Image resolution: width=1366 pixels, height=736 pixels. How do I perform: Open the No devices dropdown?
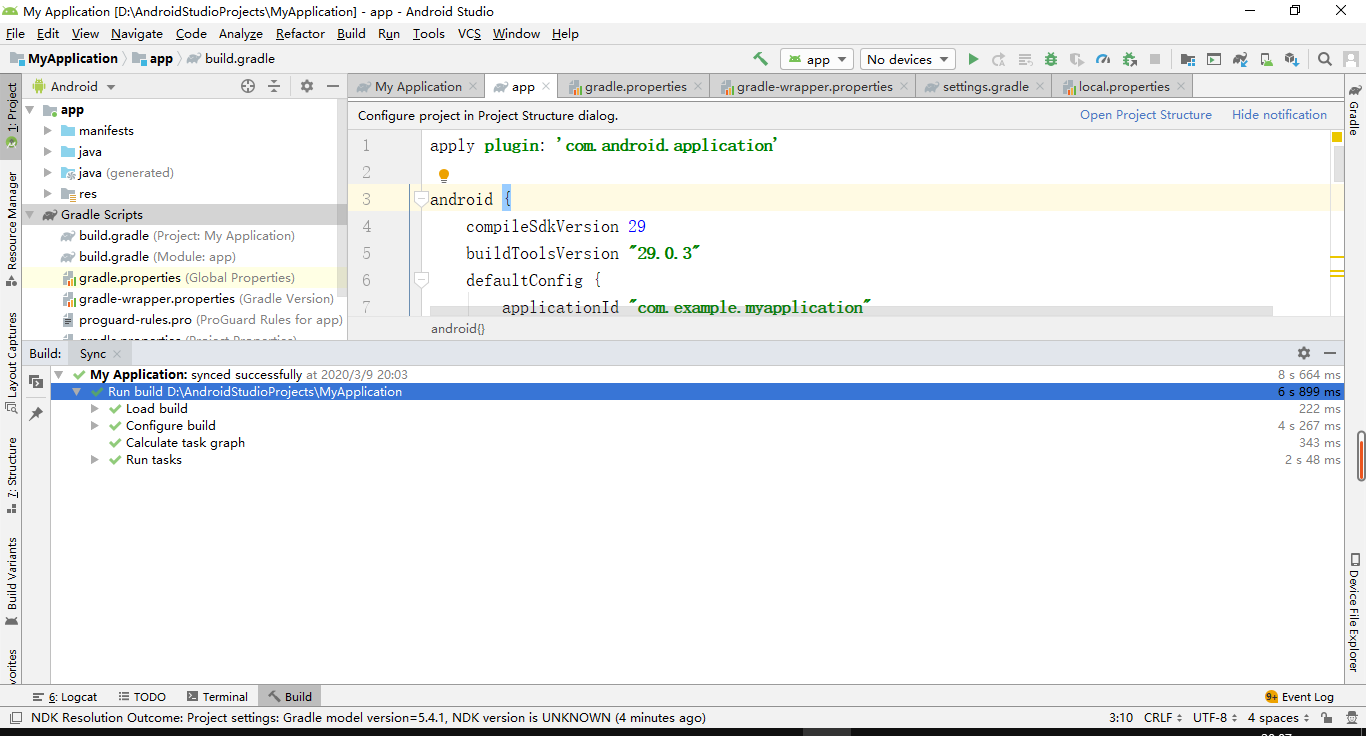tap(908, 59)
